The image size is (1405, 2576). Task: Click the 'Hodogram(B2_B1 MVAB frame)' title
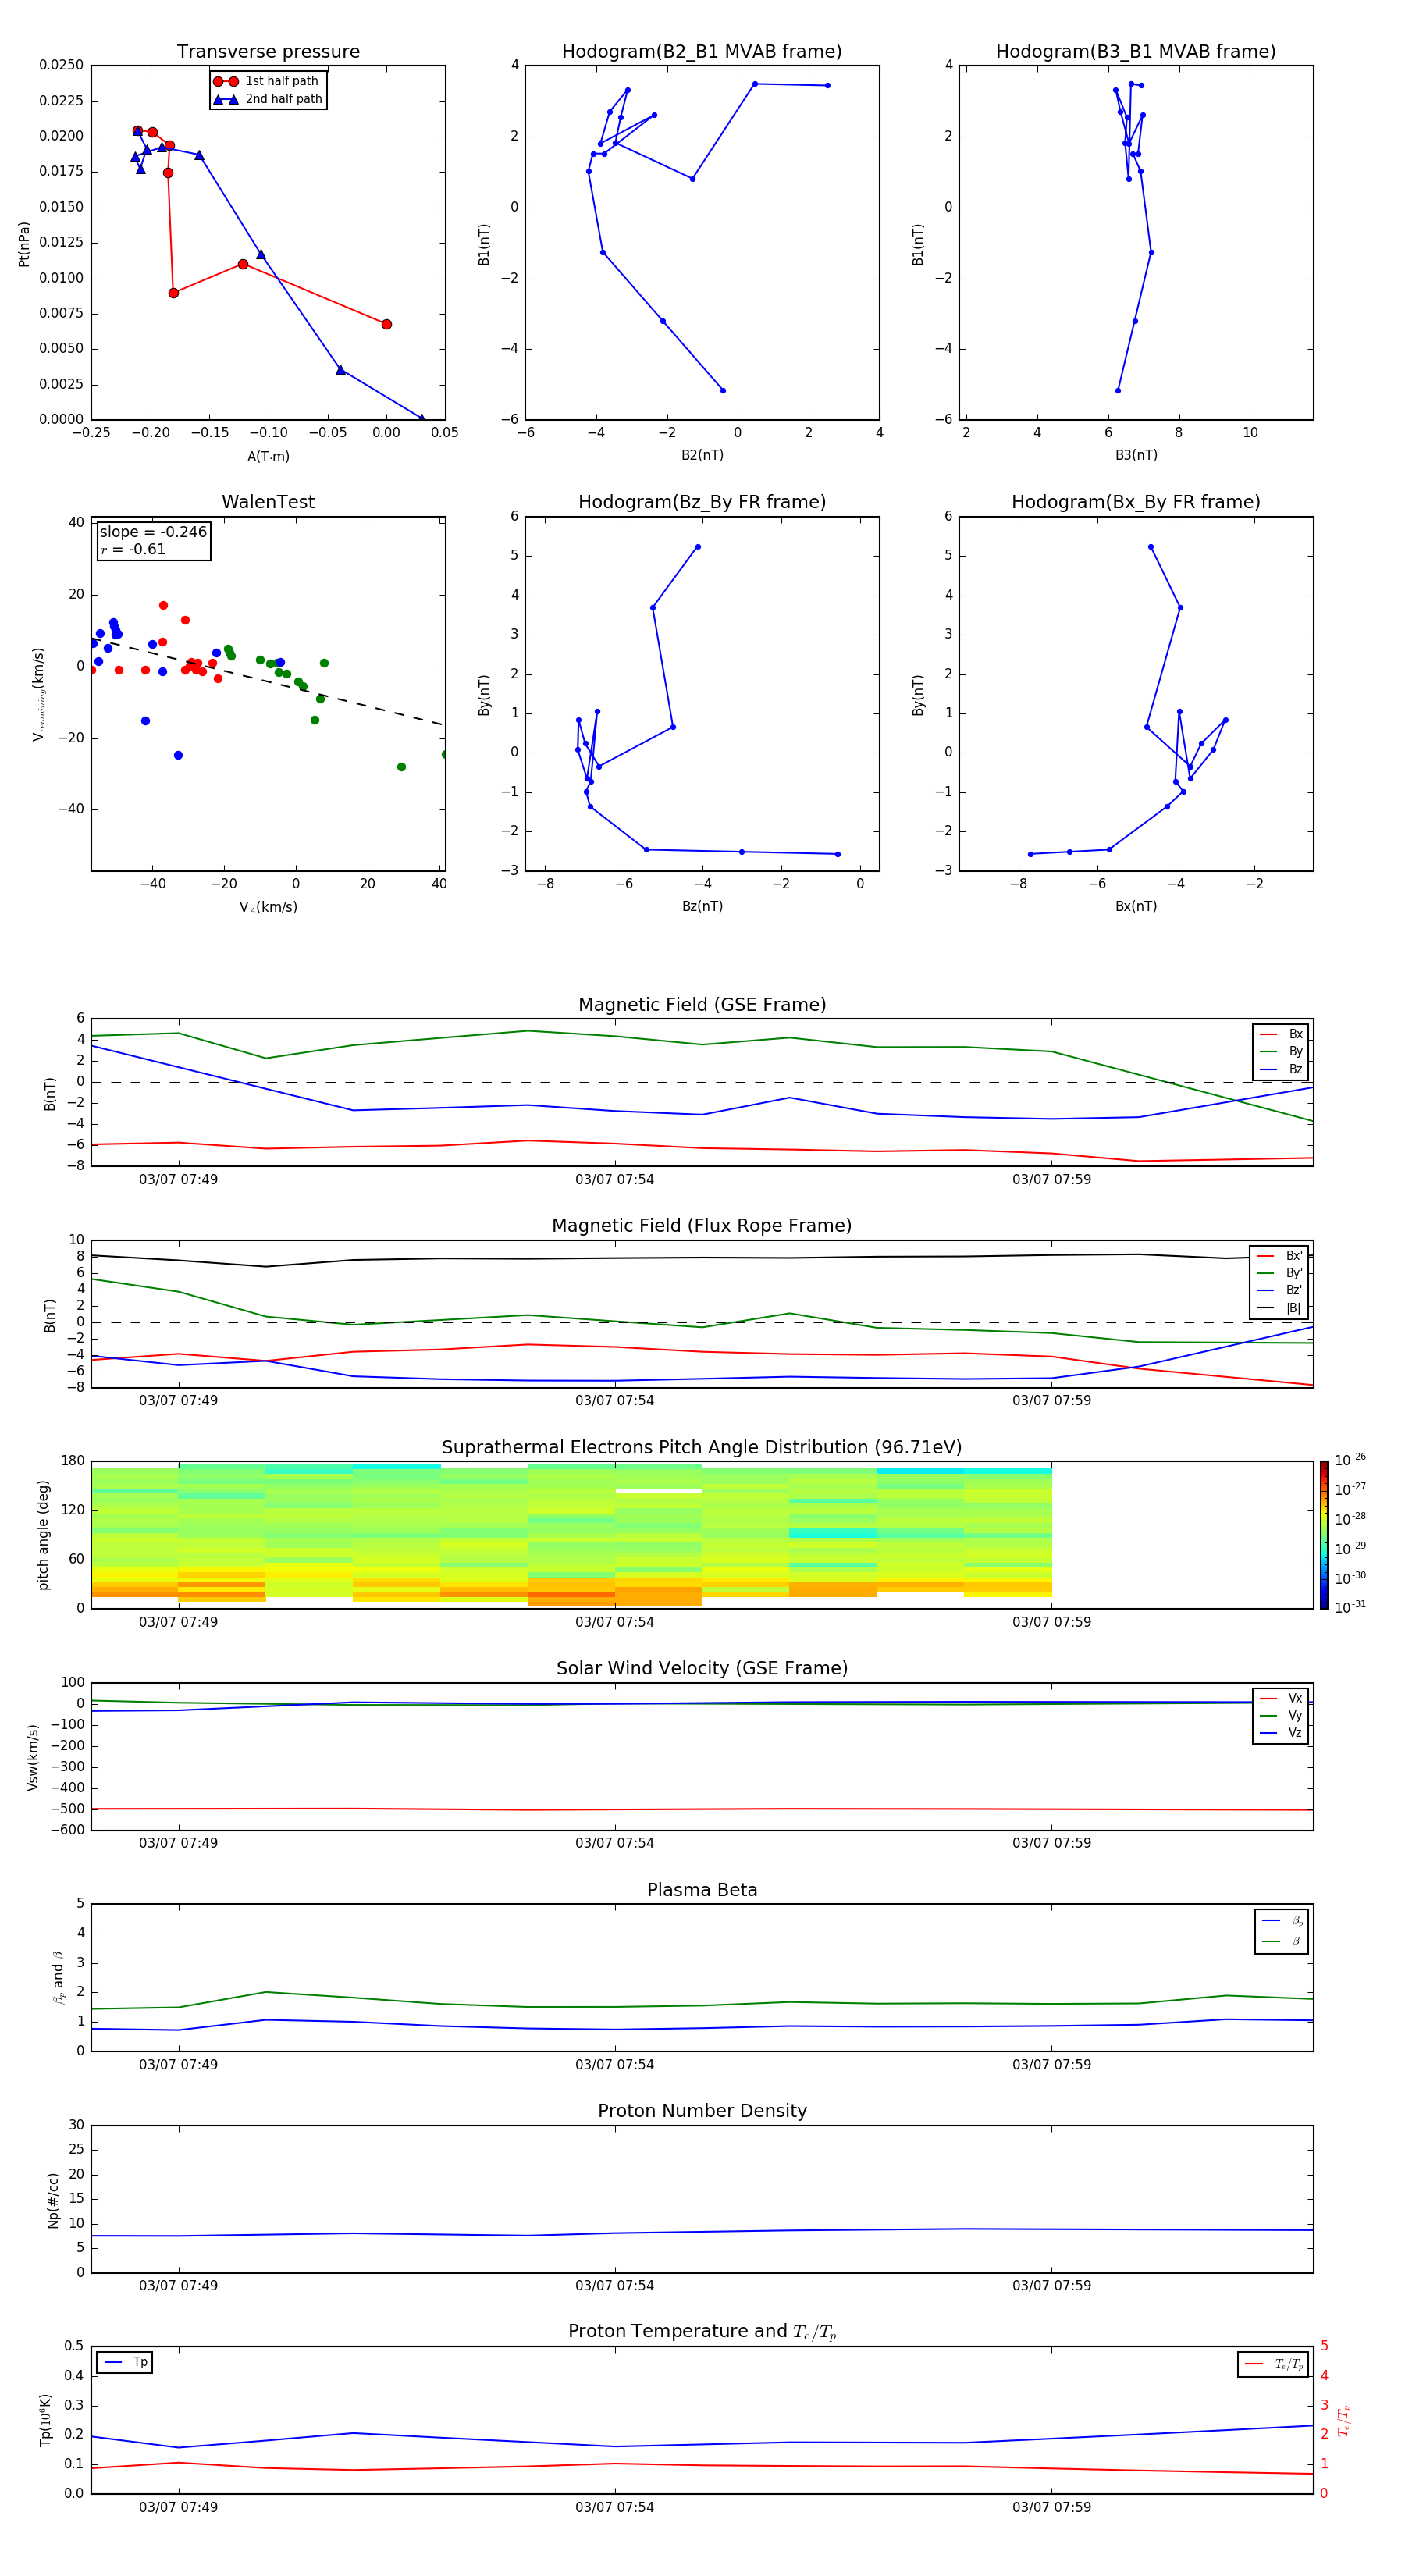pyautogui.click(x=702, y=52)
